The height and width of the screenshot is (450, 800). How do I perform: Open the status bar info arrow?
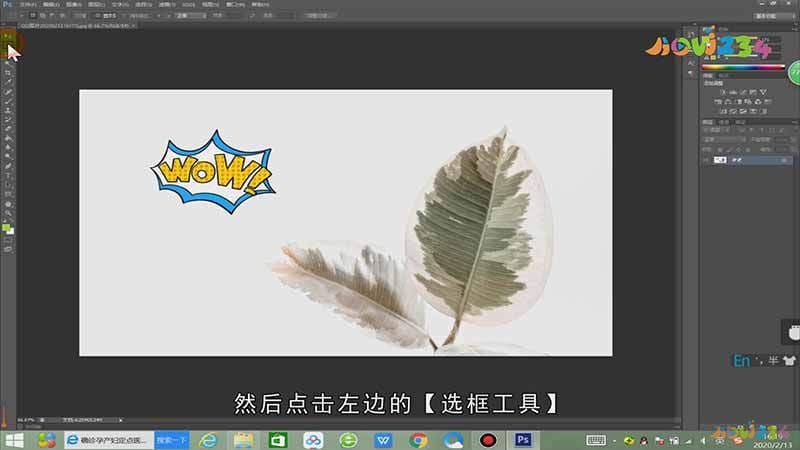(x=121, y=420)
